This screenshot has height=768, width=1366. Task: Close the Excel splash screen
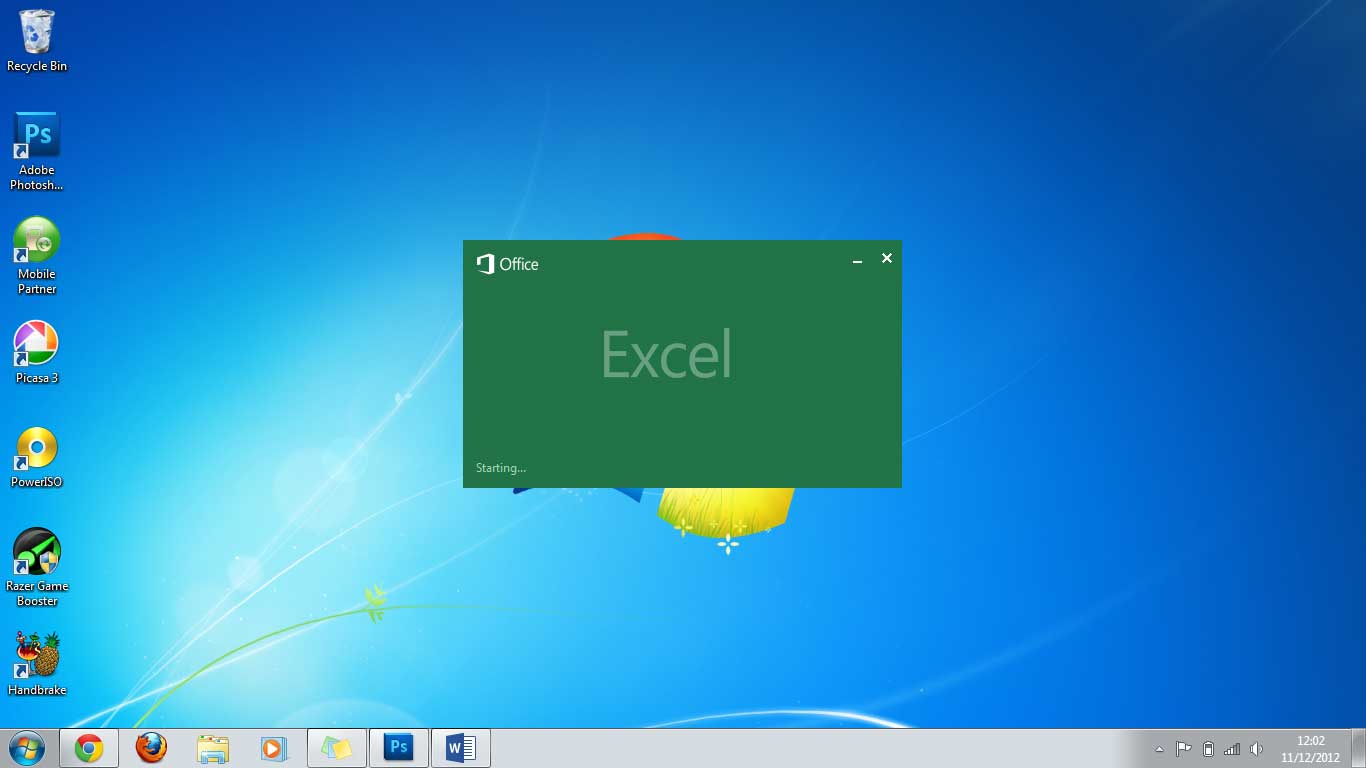tap(886, 259)
